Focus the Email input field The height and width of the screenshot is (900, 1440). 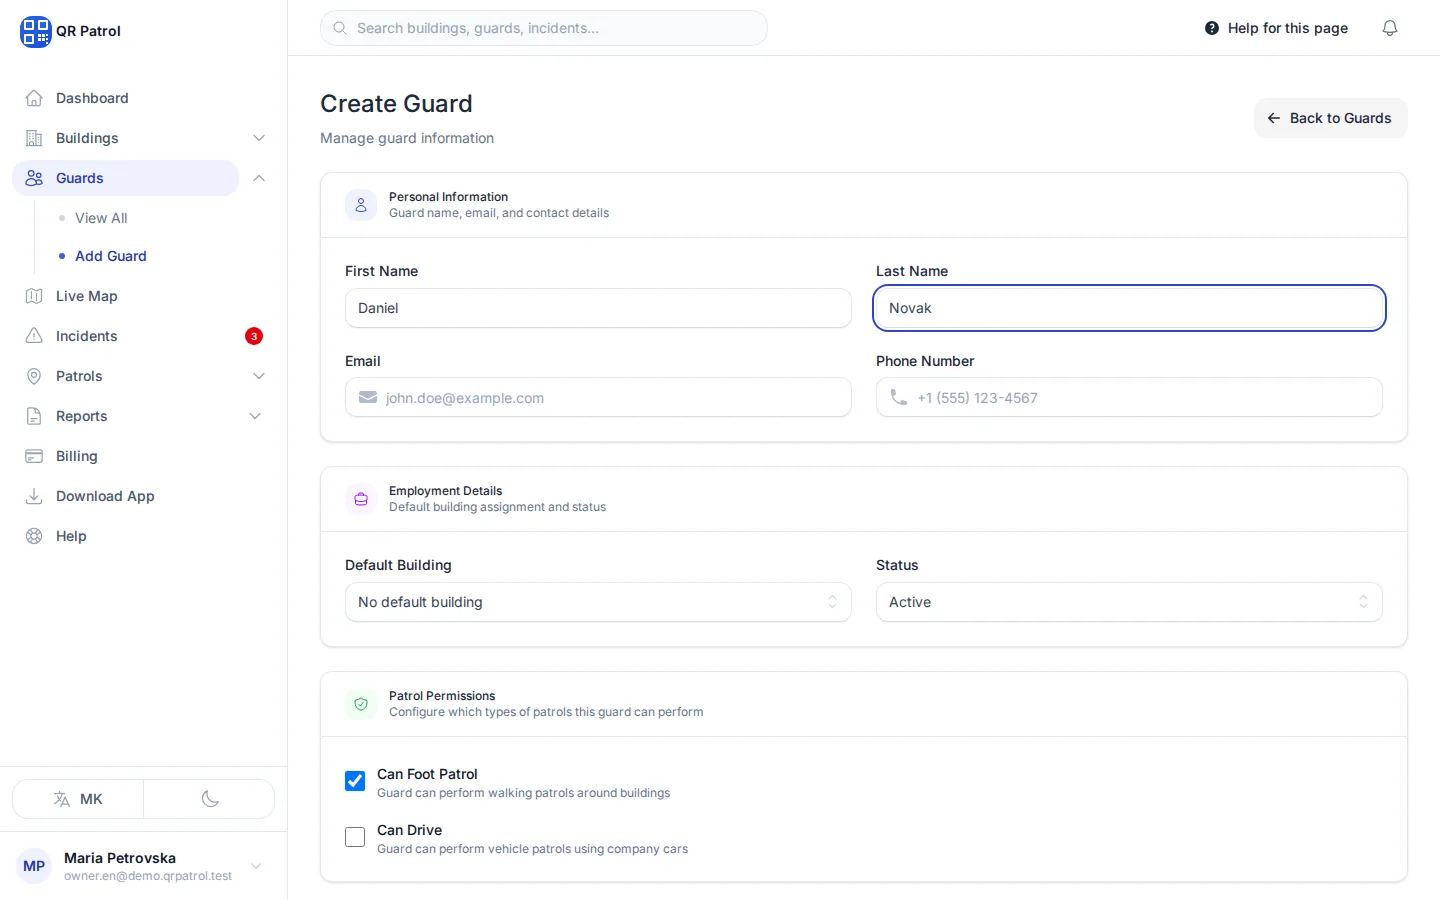tap(598, 397)
